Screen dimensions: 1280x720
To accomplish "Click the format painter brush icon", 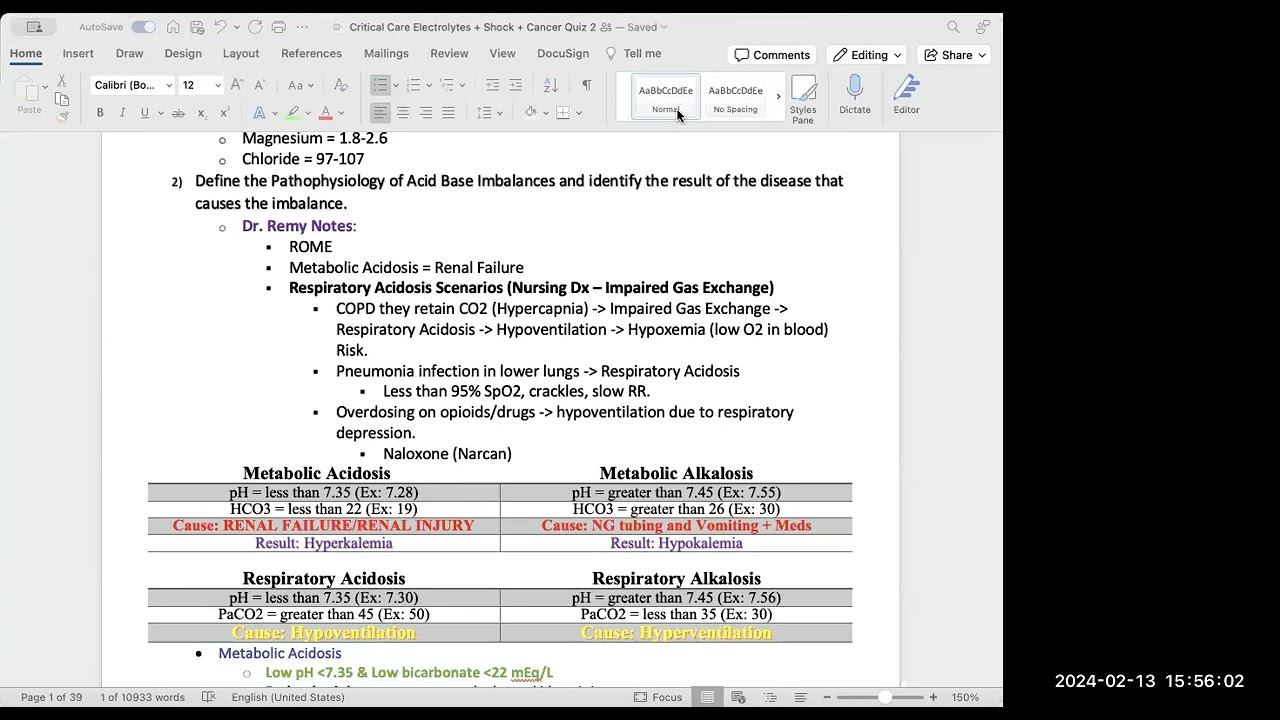I will pyautogui.click(x=62, y=117).
